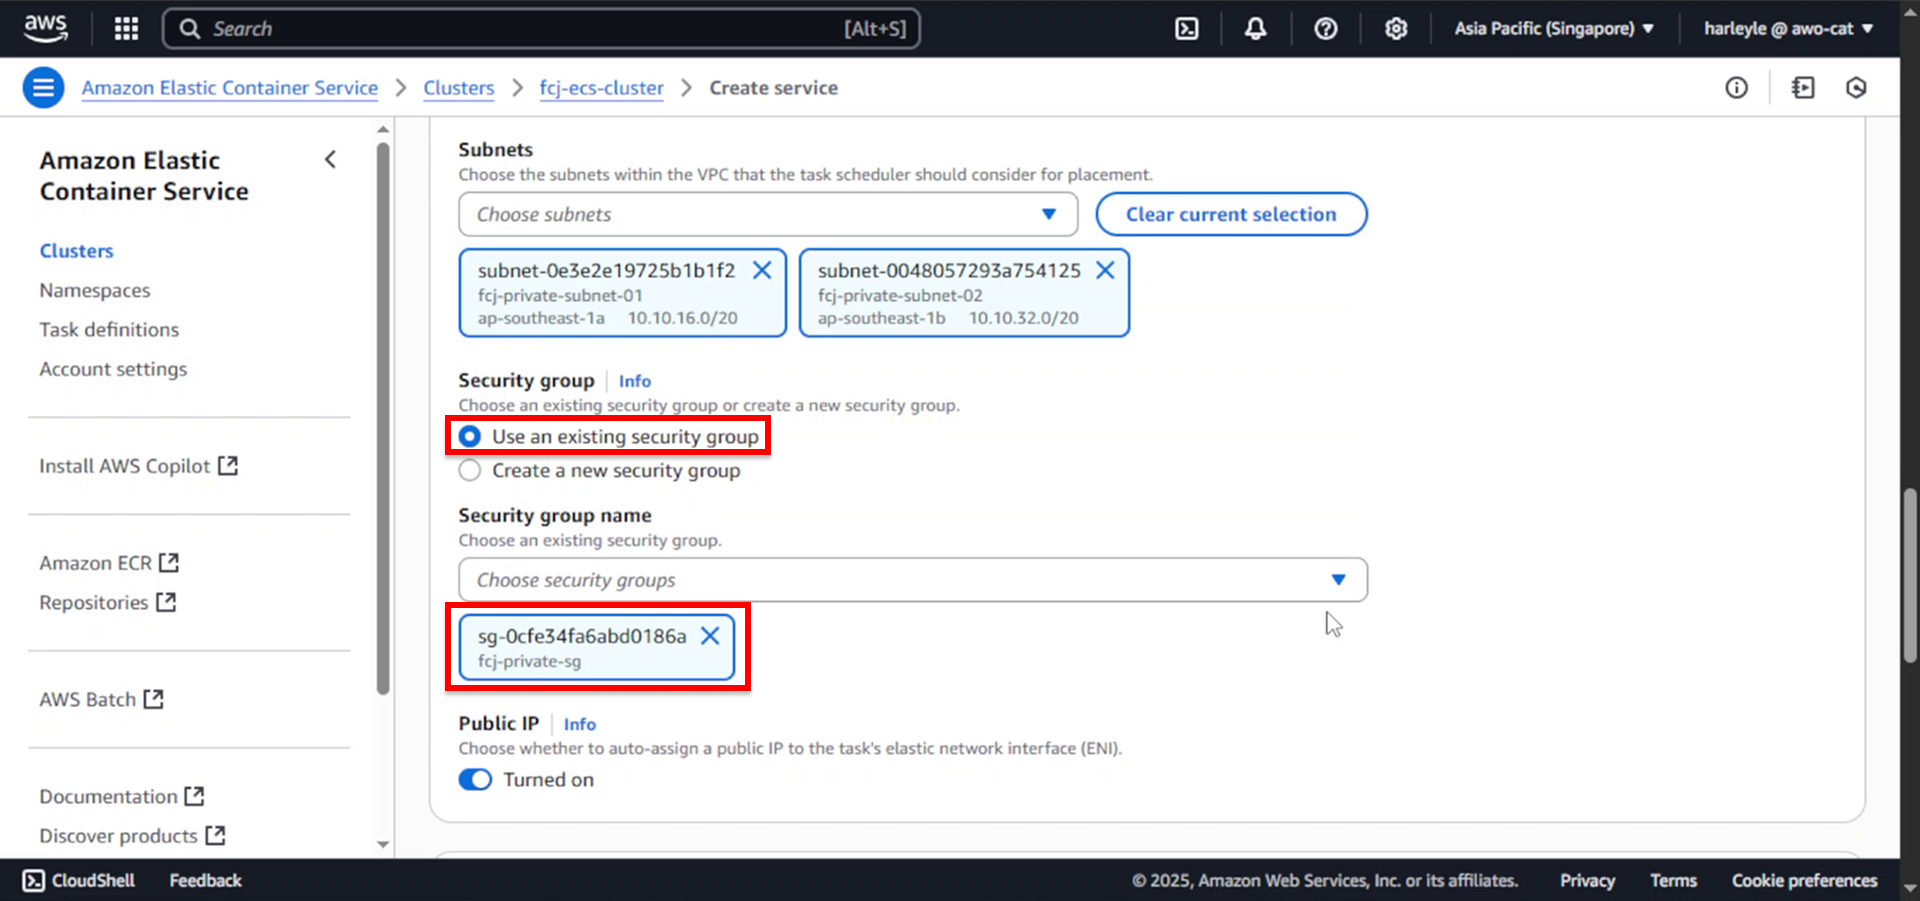
Task: Open the Security group Info link
Action: [635, 381]
